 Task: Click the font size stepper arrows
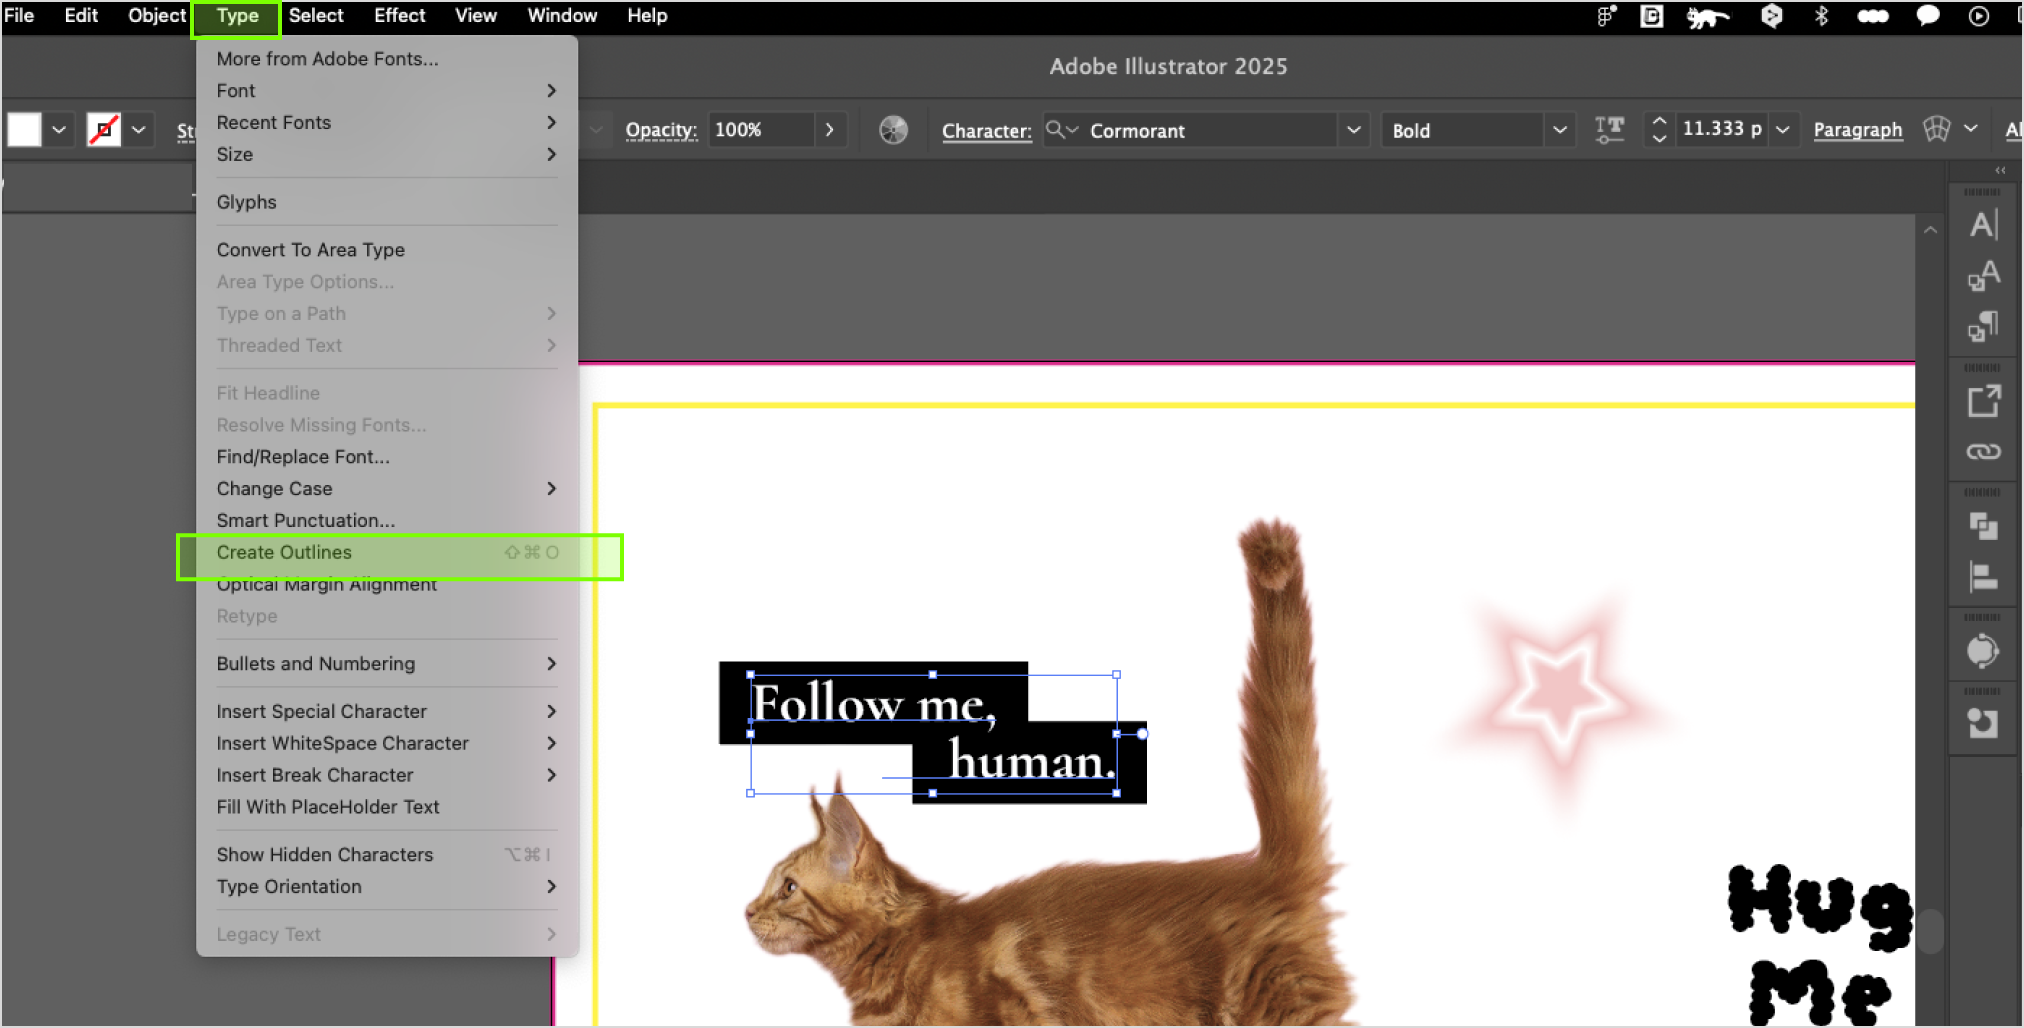pyautogui.click(x=1659, y=130)
